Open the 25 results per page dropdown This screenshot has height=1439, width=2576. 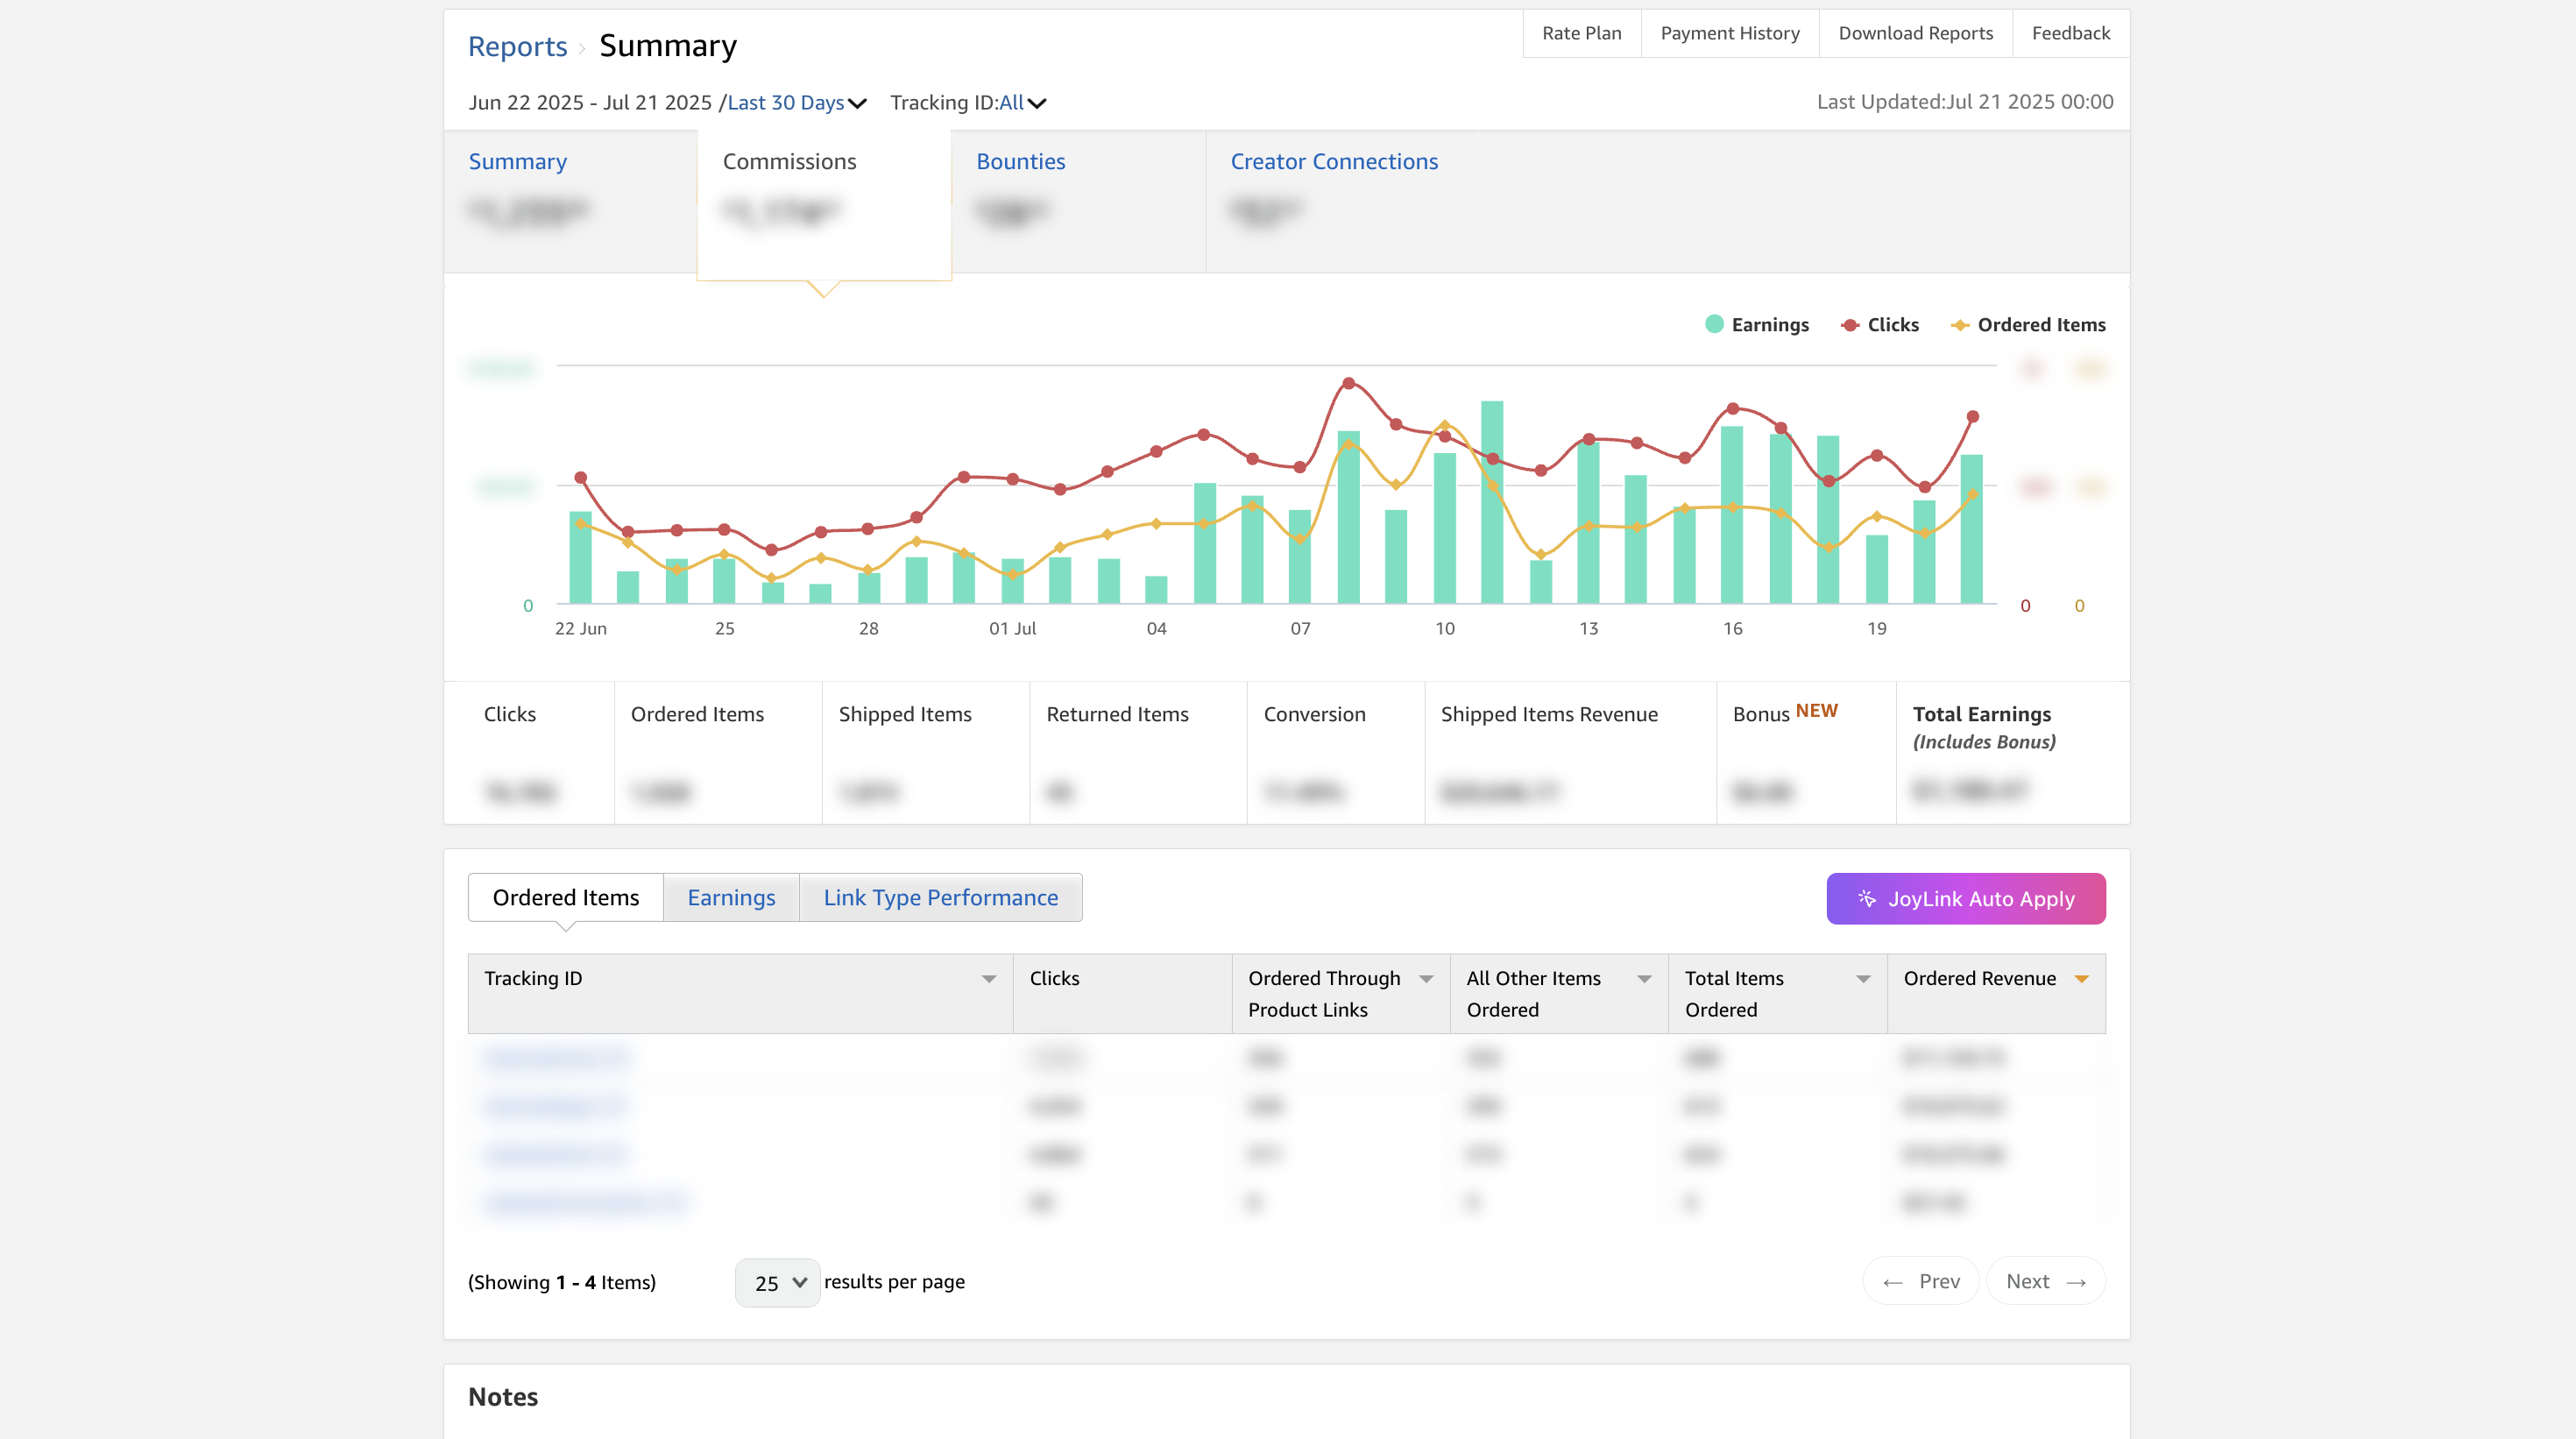pos(777,1282)
